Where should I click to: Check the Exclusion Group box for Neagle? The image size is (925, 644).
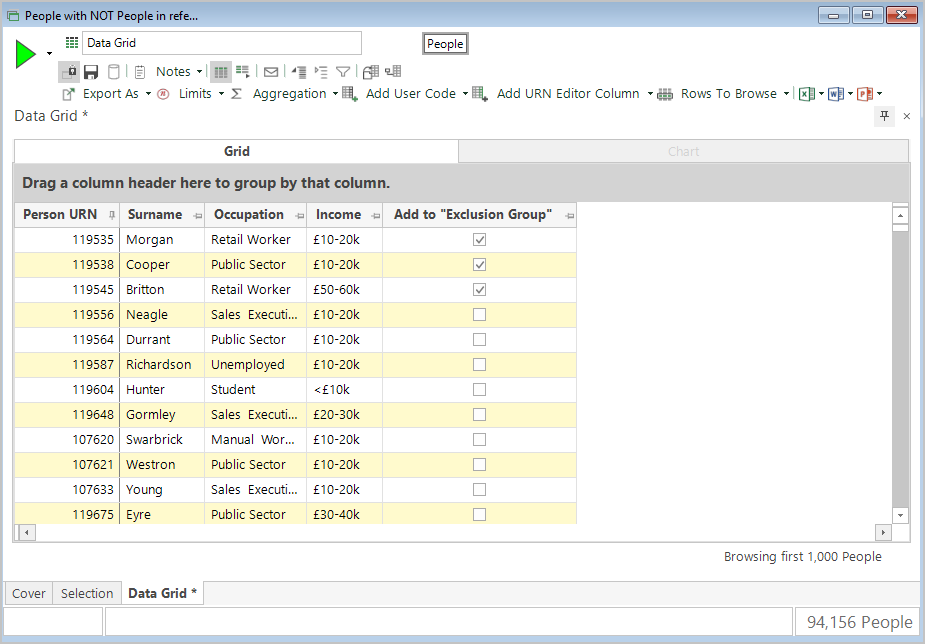480,315
